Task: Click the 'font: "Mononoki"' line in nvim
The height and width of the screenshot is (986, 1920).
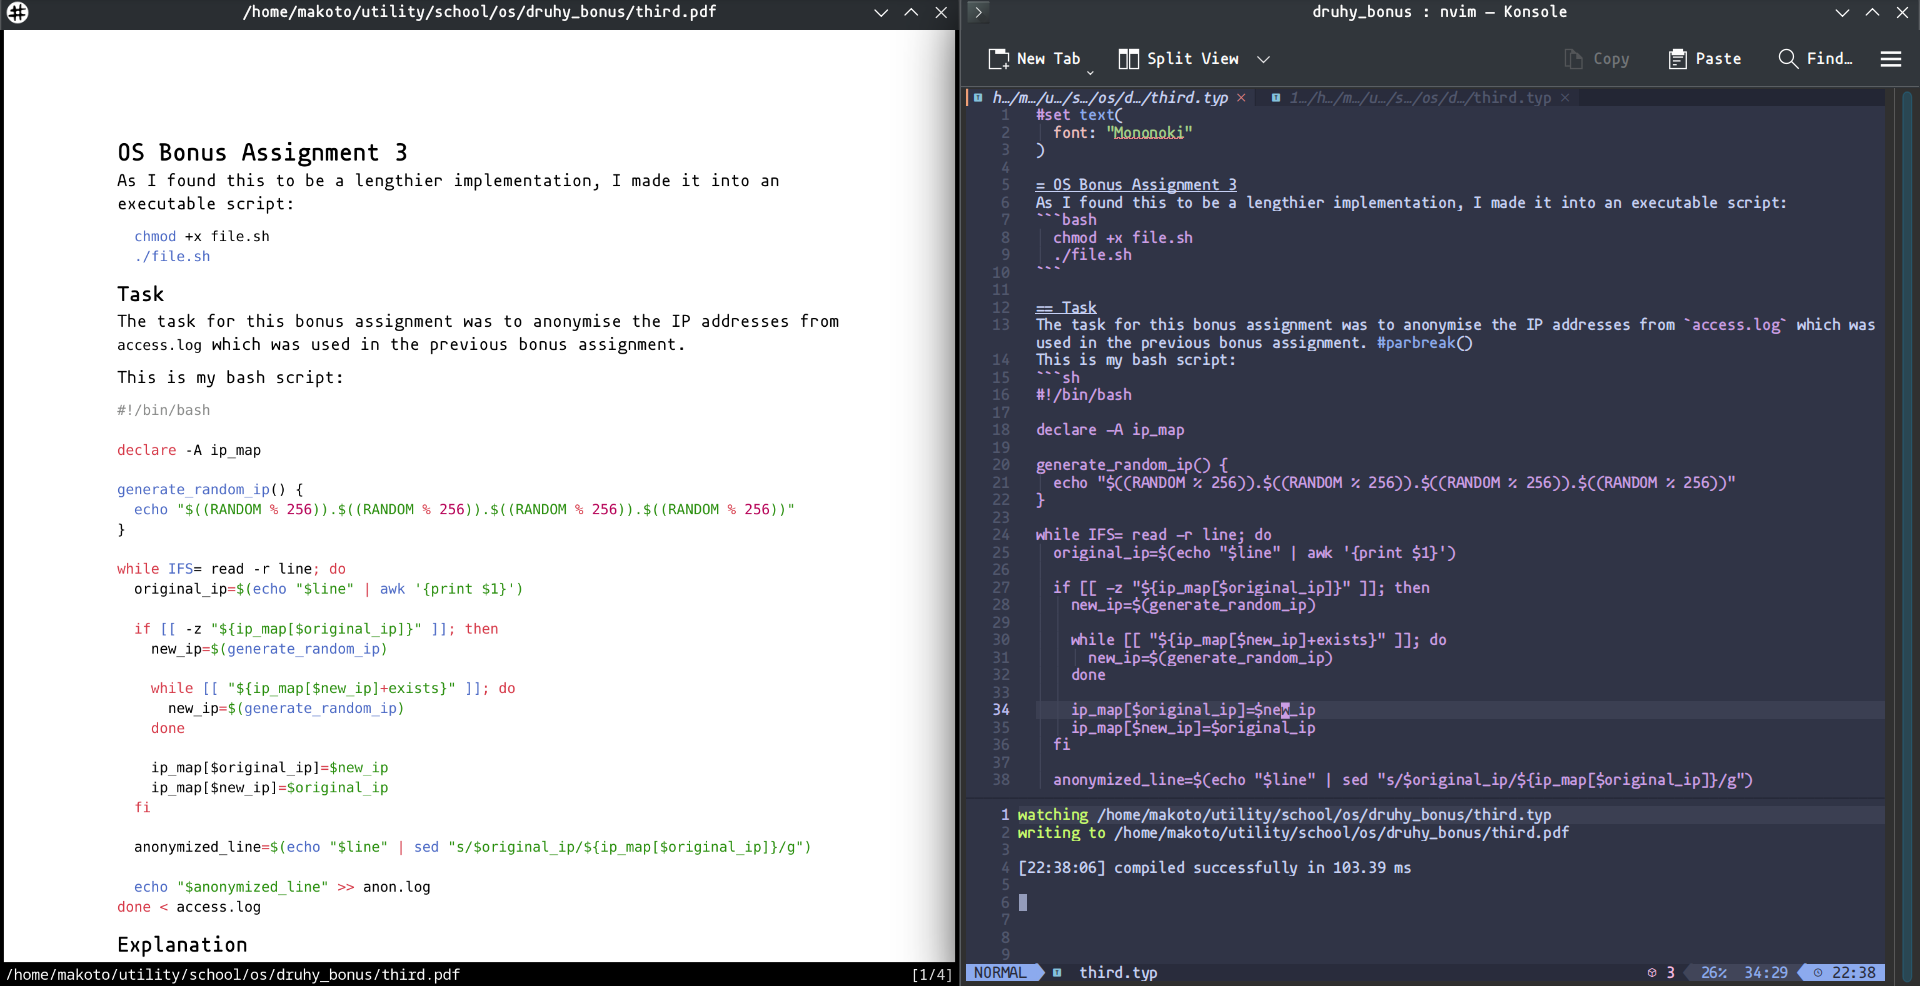Action: click(1123, 133)
